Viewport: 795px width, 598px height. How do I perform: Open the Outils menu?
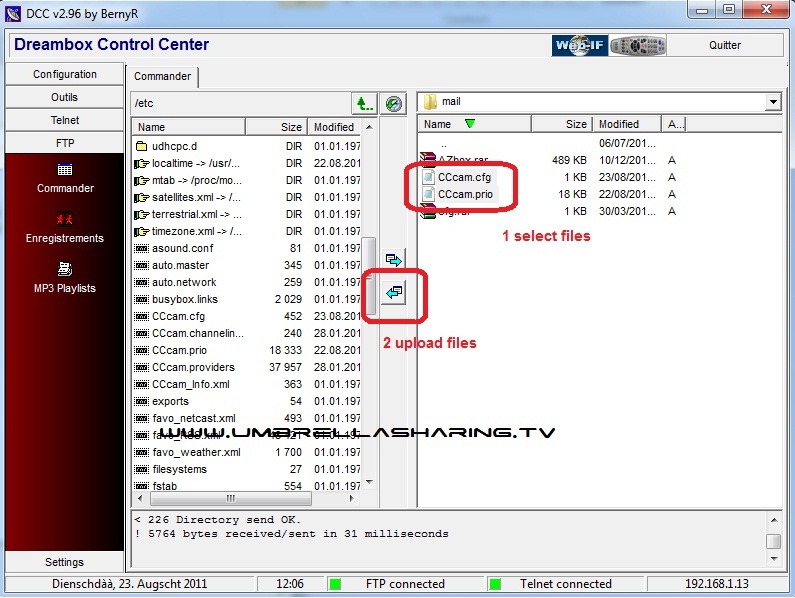point(64,97)
